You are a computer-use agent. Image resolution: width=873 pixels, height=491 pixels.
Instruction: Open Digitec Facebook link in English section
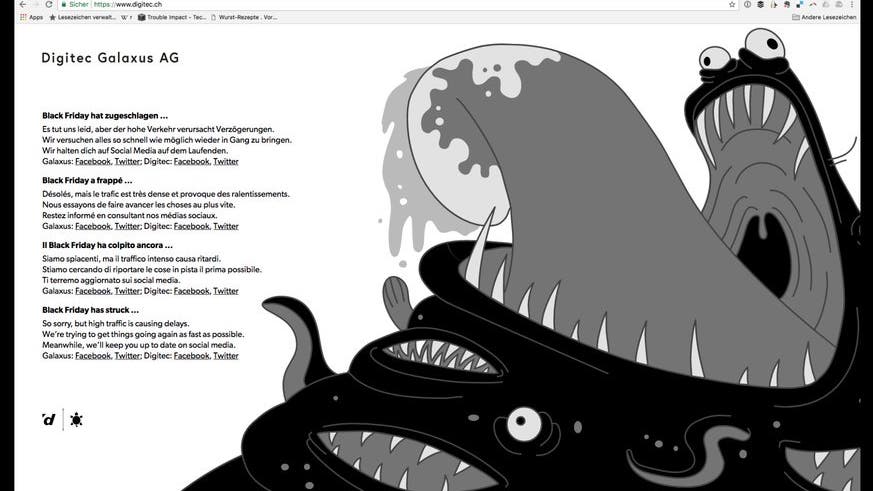coord(192,356)
